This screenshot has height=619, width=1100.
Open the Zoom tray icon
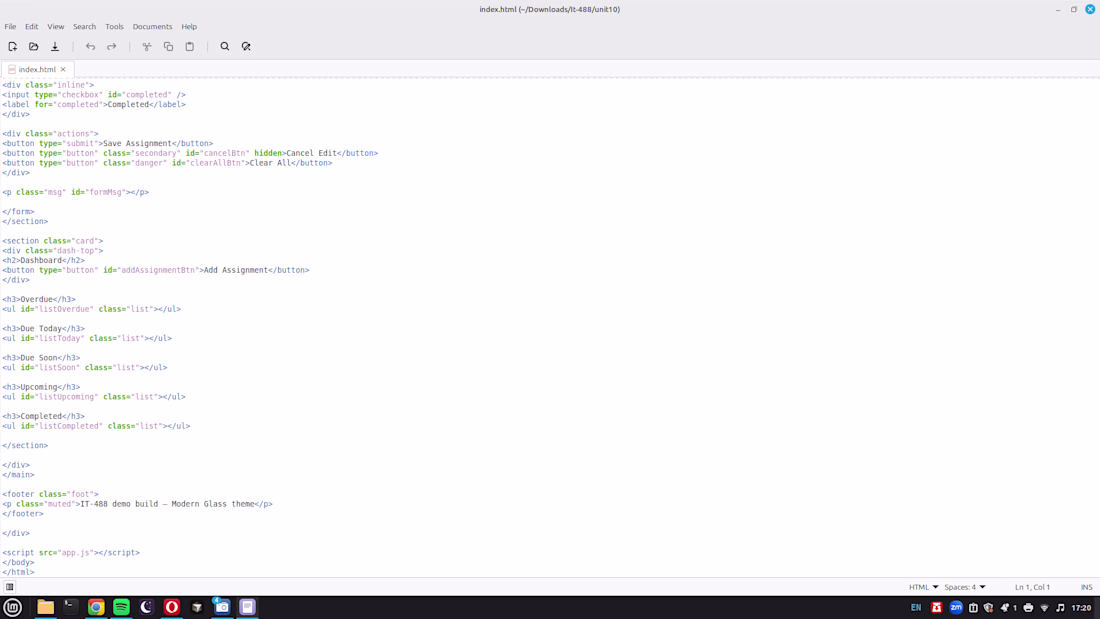(955, 608)
